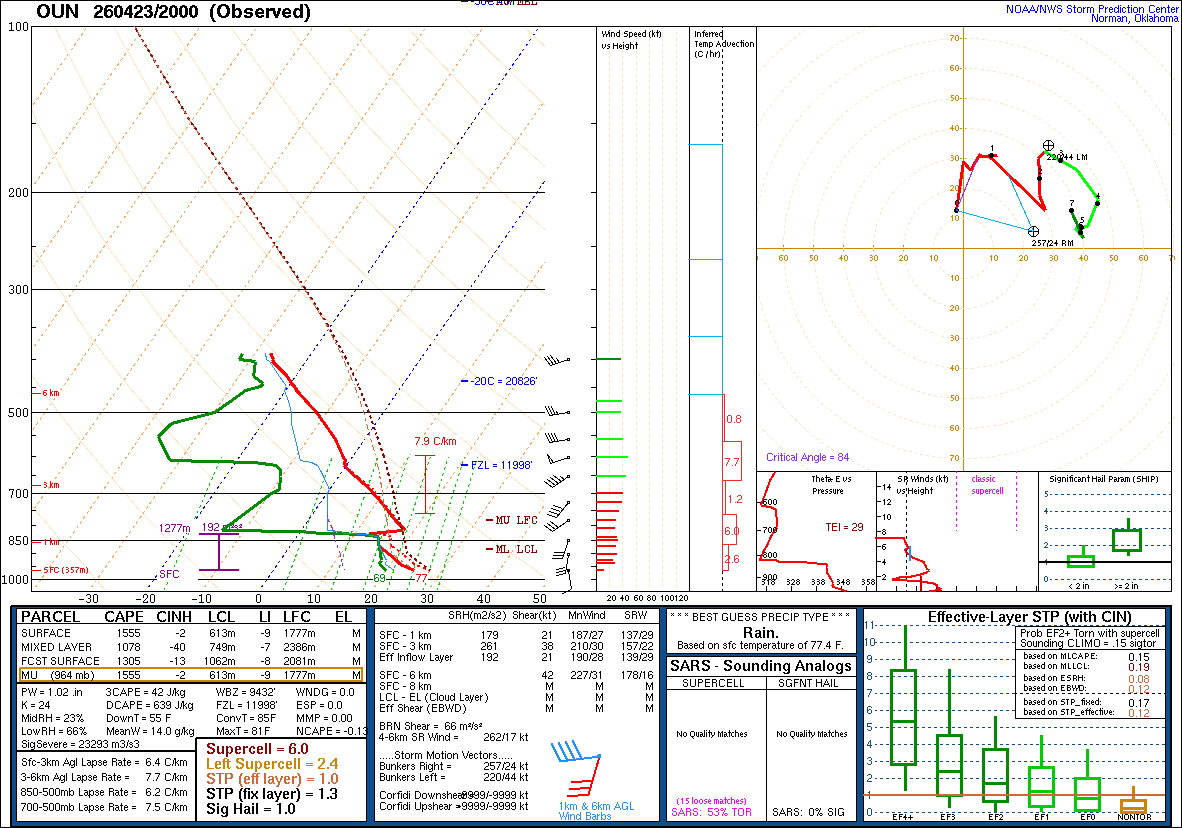Click 'SARS: 0% SIG' result

(x=808, y=812)
